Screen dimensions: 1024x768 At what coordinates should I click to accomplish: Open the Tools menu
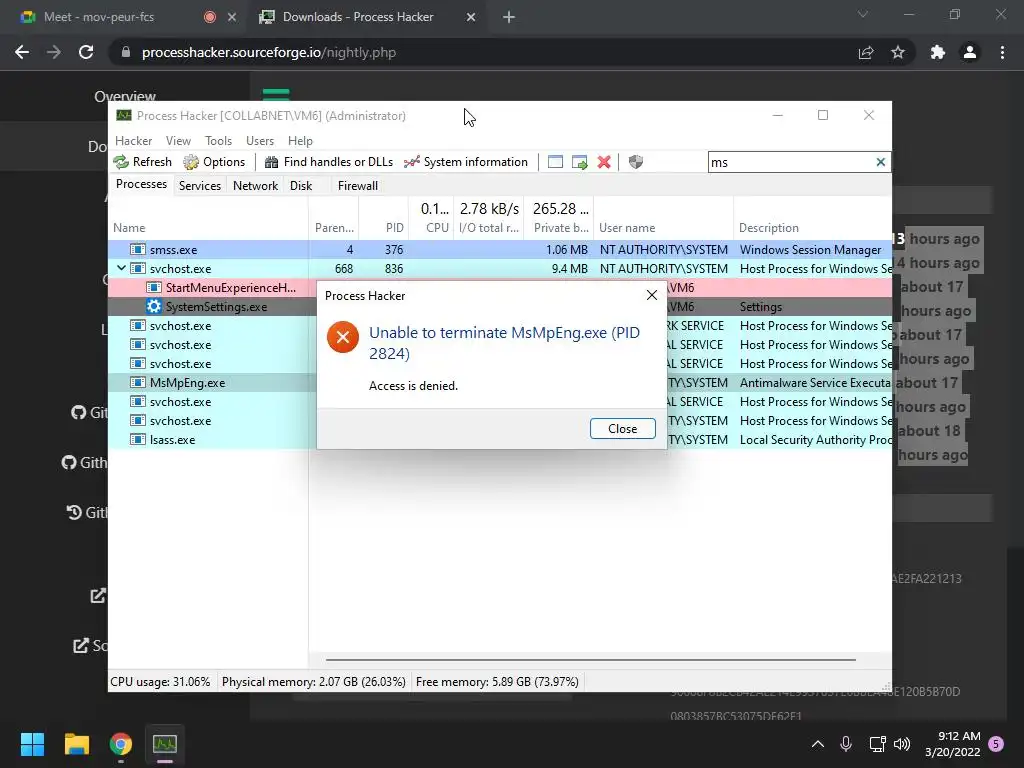tap(218, 140)
